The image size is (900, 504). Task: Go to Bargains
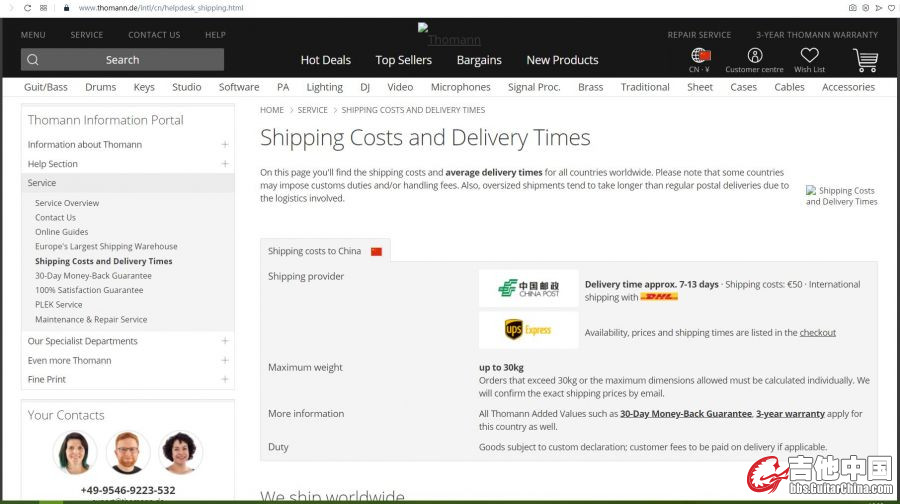click(479, 60)
